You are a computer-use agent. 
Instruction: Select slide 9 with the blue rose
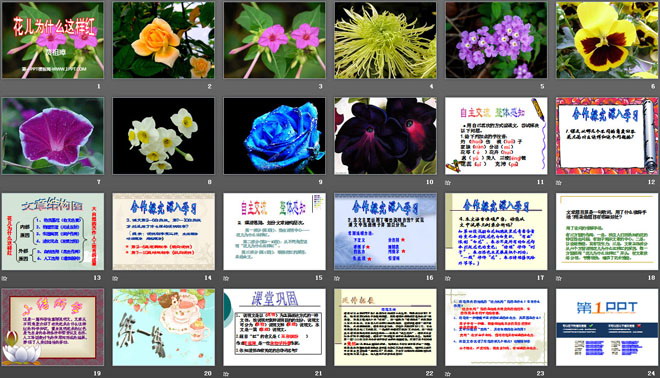(274, 136)
